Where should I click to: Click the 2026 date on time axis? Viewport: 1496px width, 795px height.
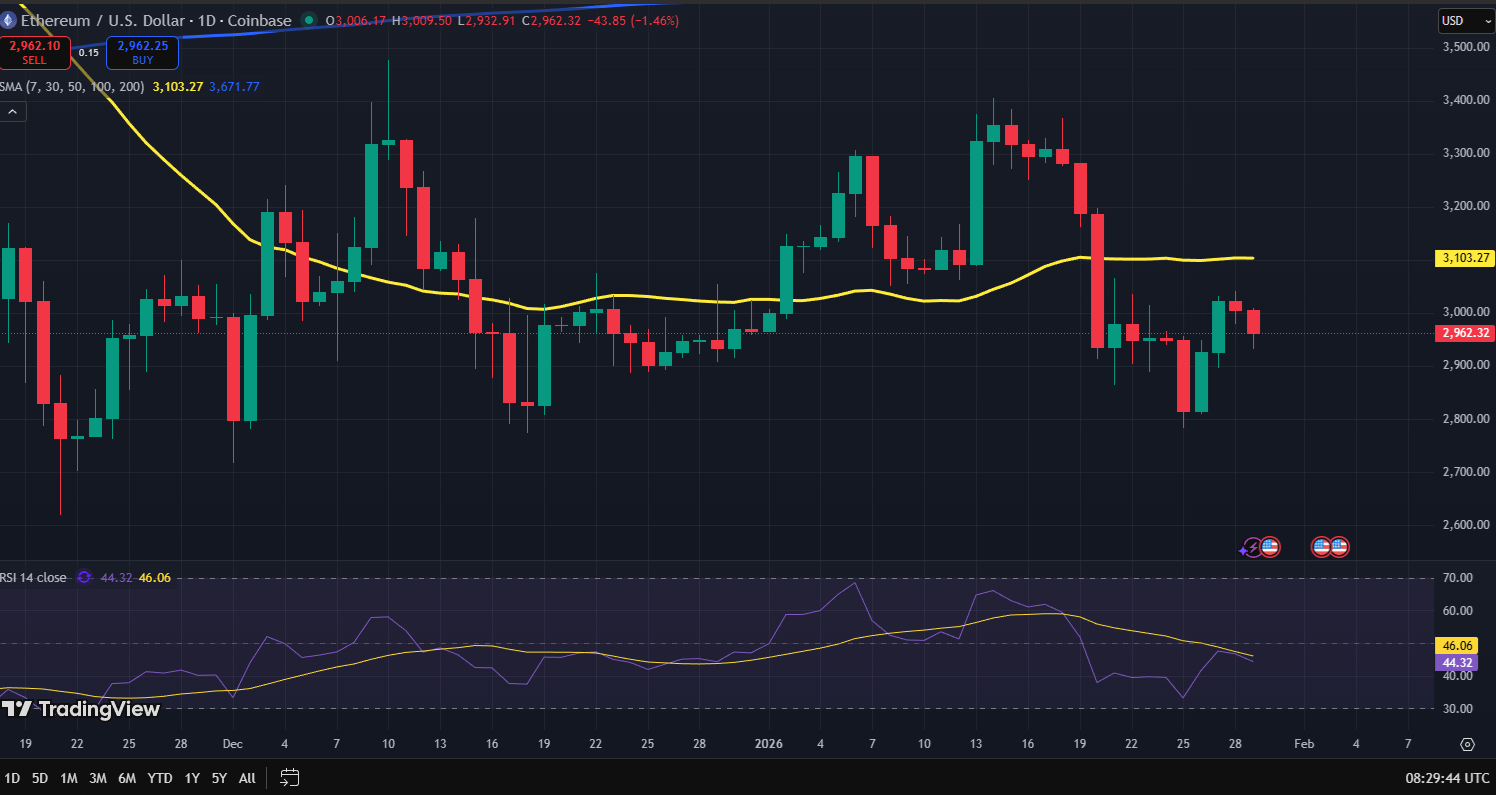tap(769, 744)
